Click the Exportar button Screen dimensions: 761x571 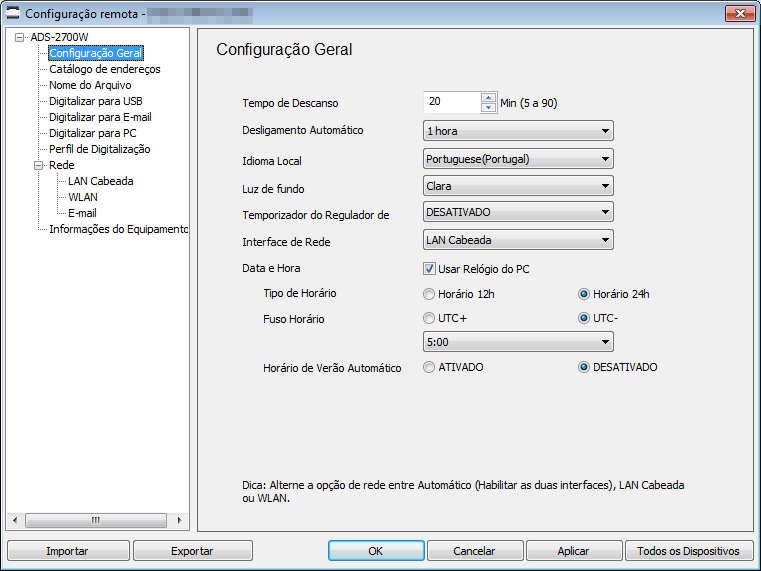tap(193, 551)
